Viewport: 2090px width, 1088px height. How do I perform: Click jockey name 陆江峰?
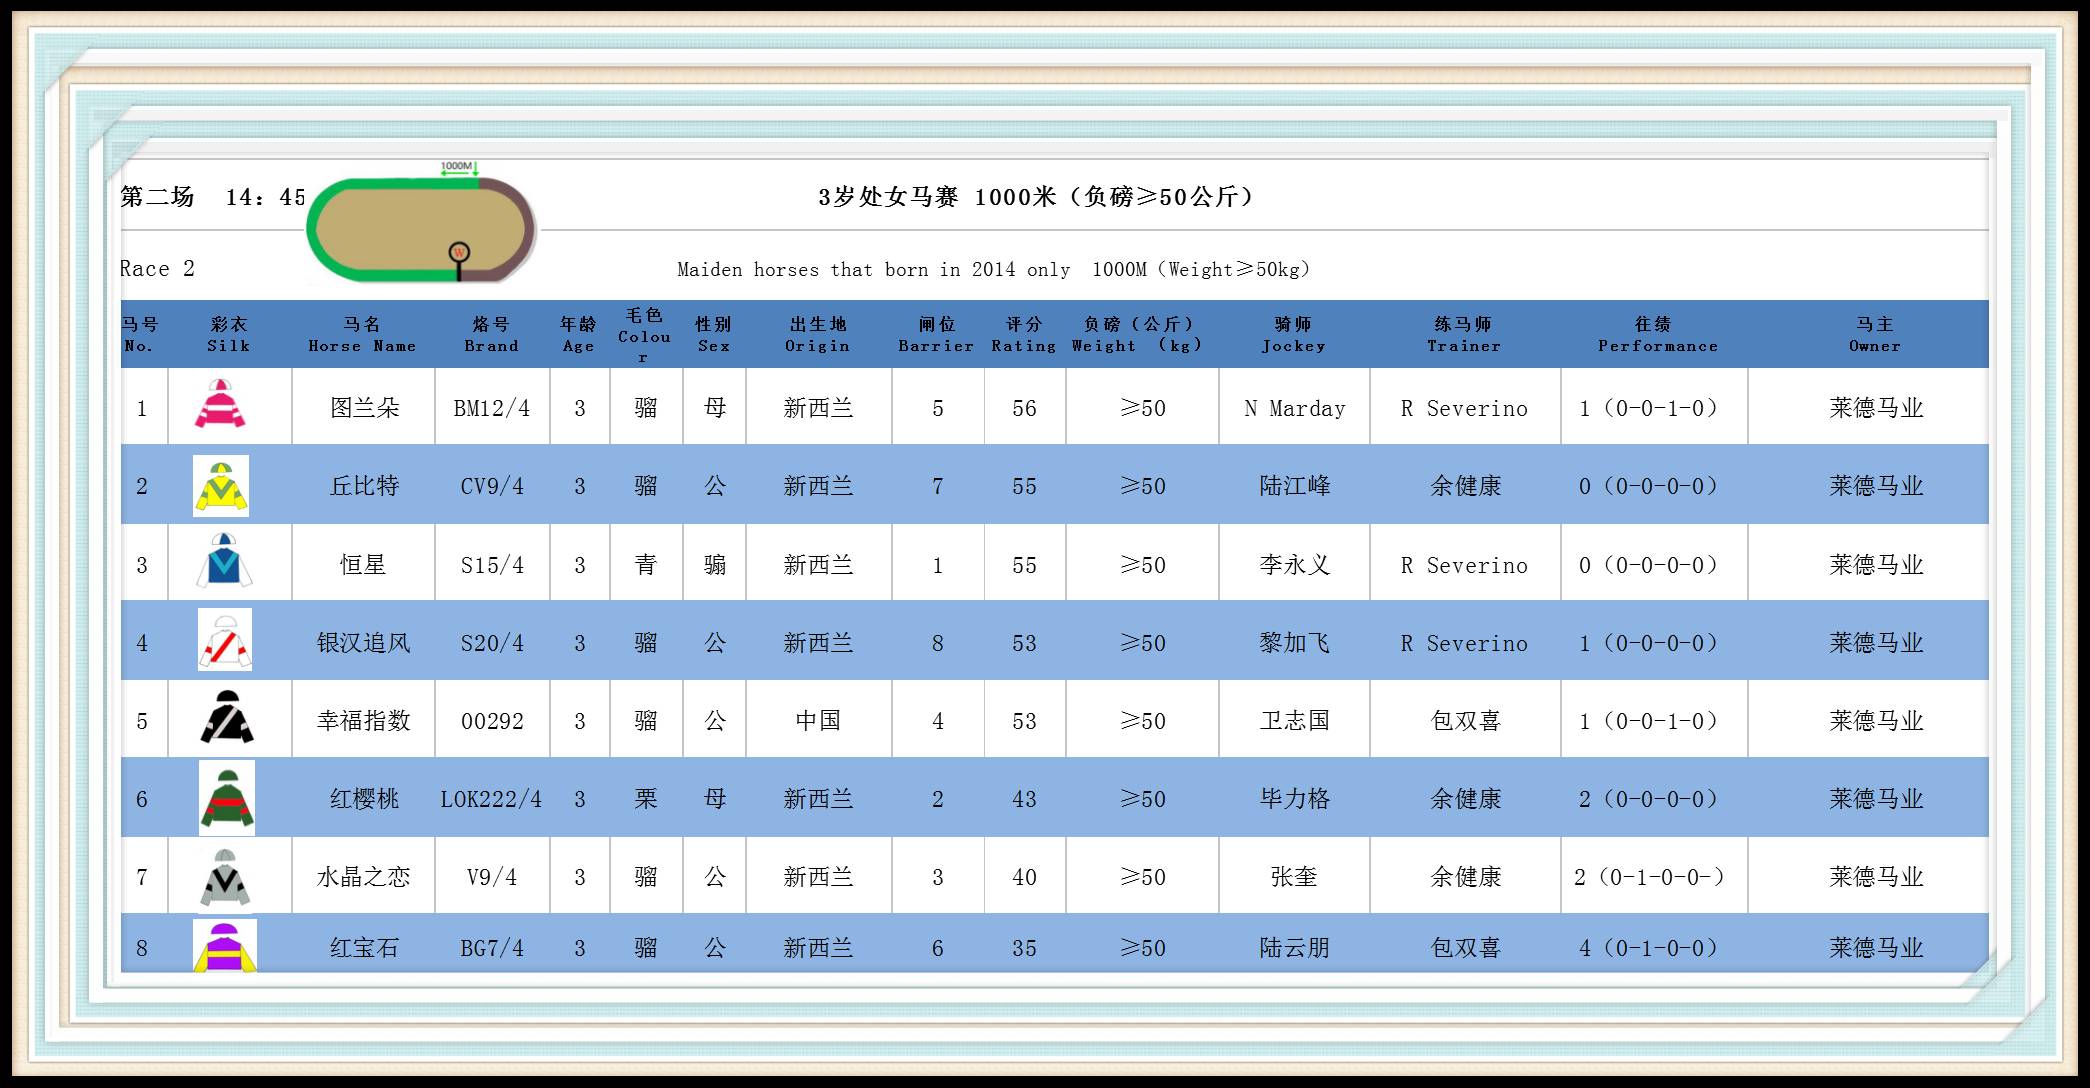coord(1295,486)
